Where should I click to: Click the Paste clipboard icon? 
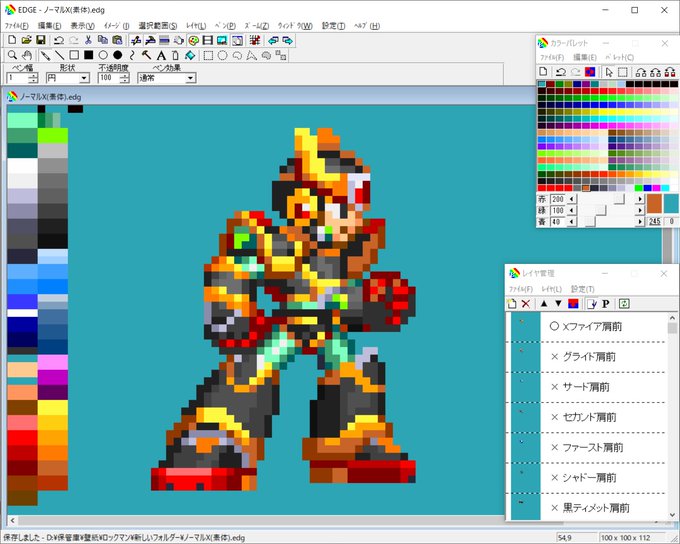tap(117, 40)
